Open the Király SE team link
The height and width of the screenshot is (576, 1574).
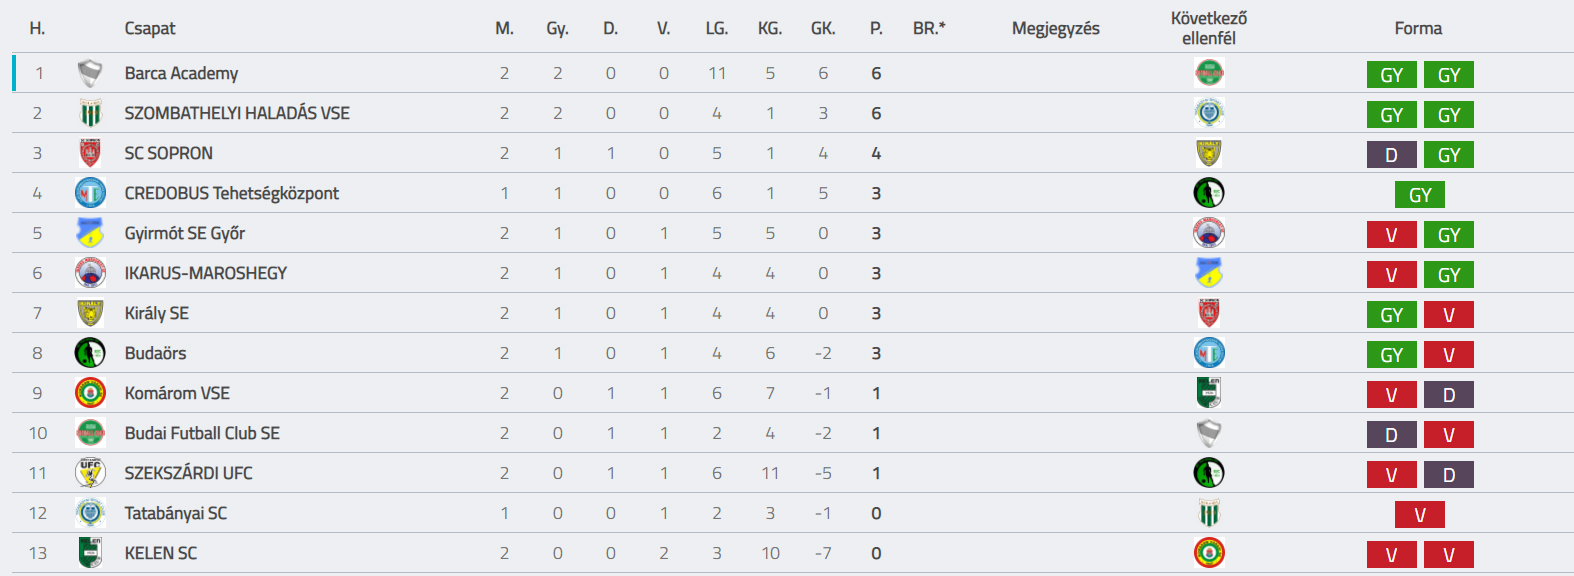pos(157,313)
